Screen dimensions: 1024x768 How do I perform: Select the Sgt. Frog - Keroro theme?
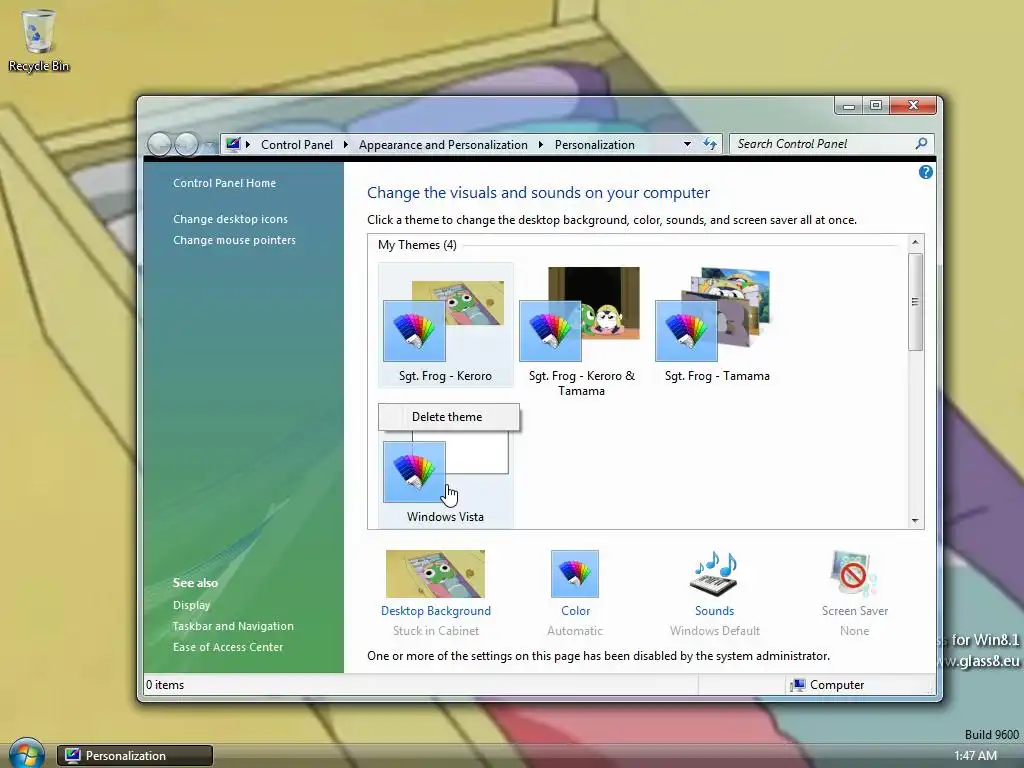445,325
